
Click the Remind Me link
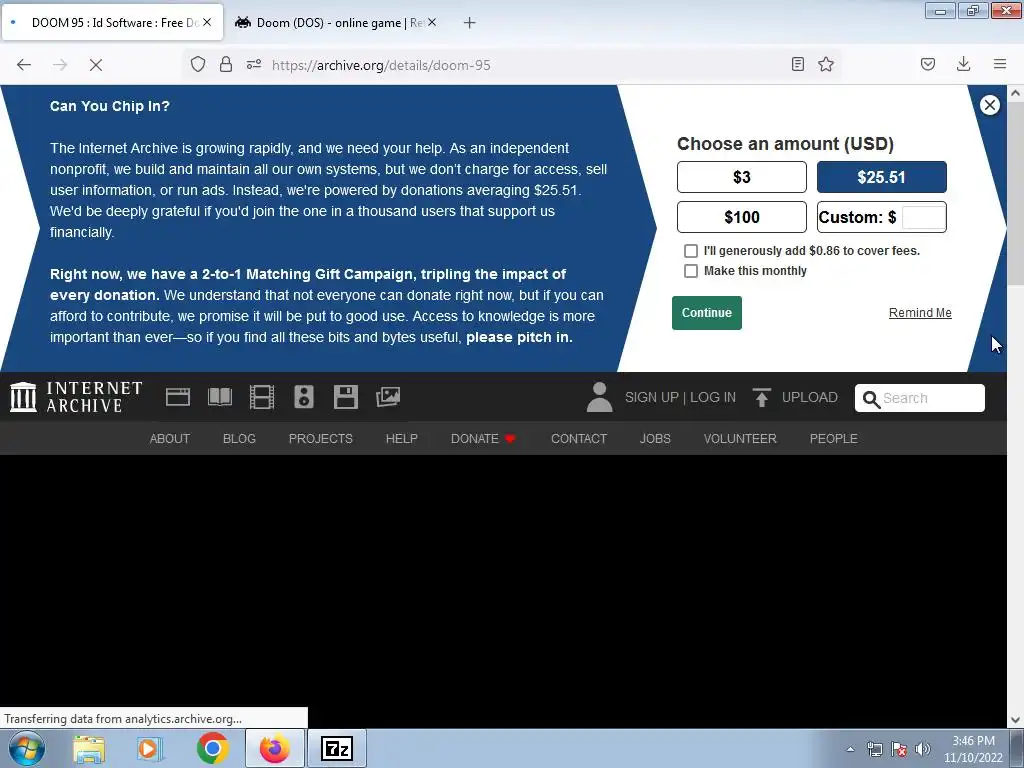(920, 313)
